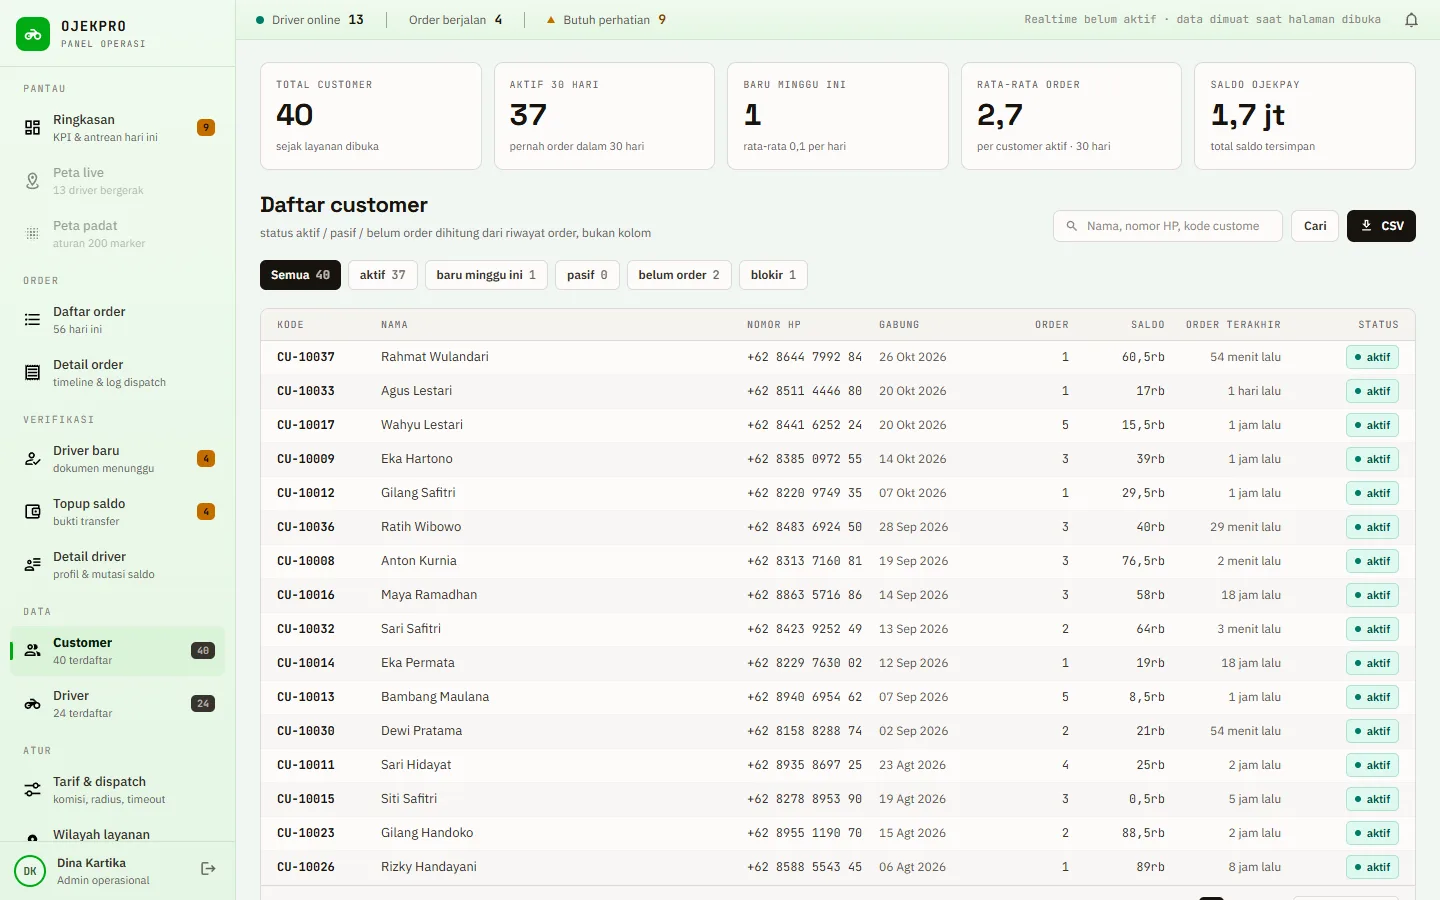Open notifications bell icon
The width and height of the screenshot is (1440, 900).
pos(1411,20)
